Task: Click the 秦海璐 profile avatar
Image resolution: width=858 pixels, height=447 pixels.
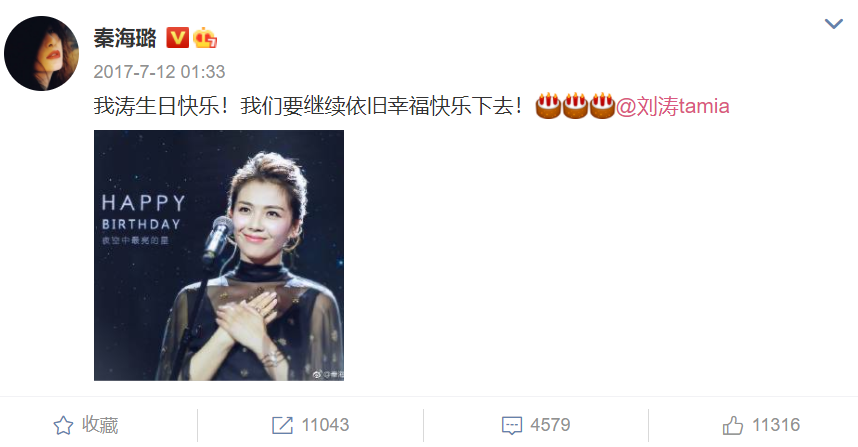Action: [x=42, y=54]
